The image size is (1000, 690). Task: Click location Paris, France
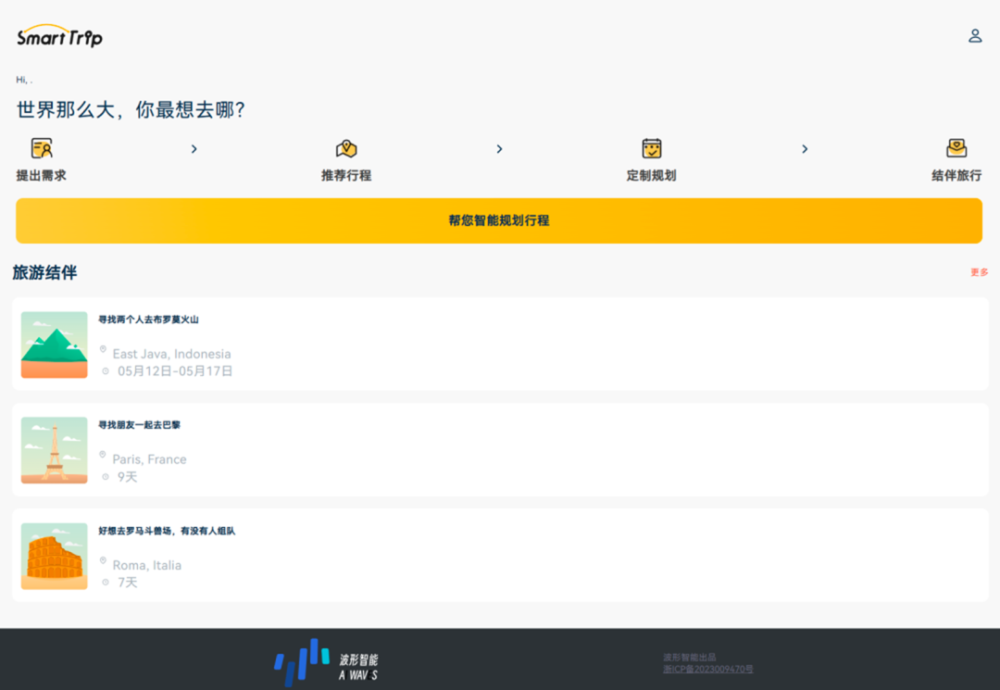tap(149, 459)
